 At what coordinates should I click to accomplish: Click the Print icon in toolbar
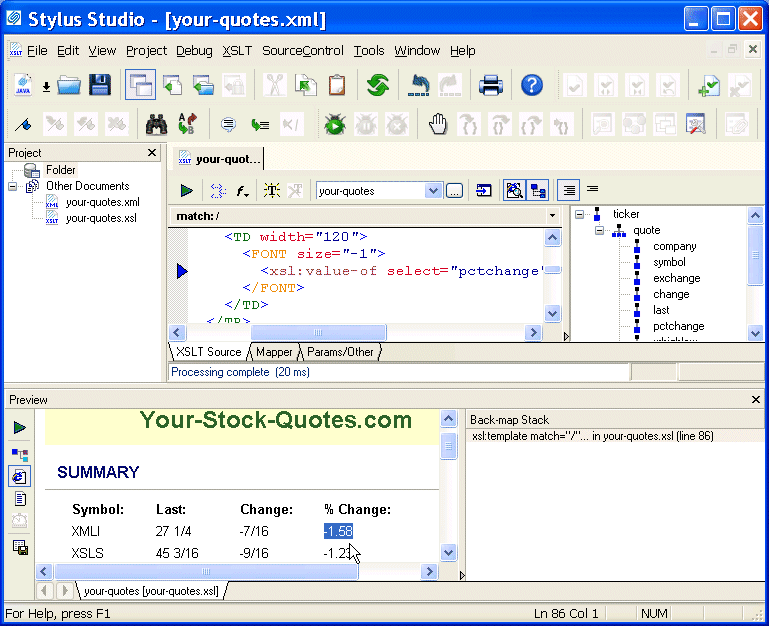[490, 86]
